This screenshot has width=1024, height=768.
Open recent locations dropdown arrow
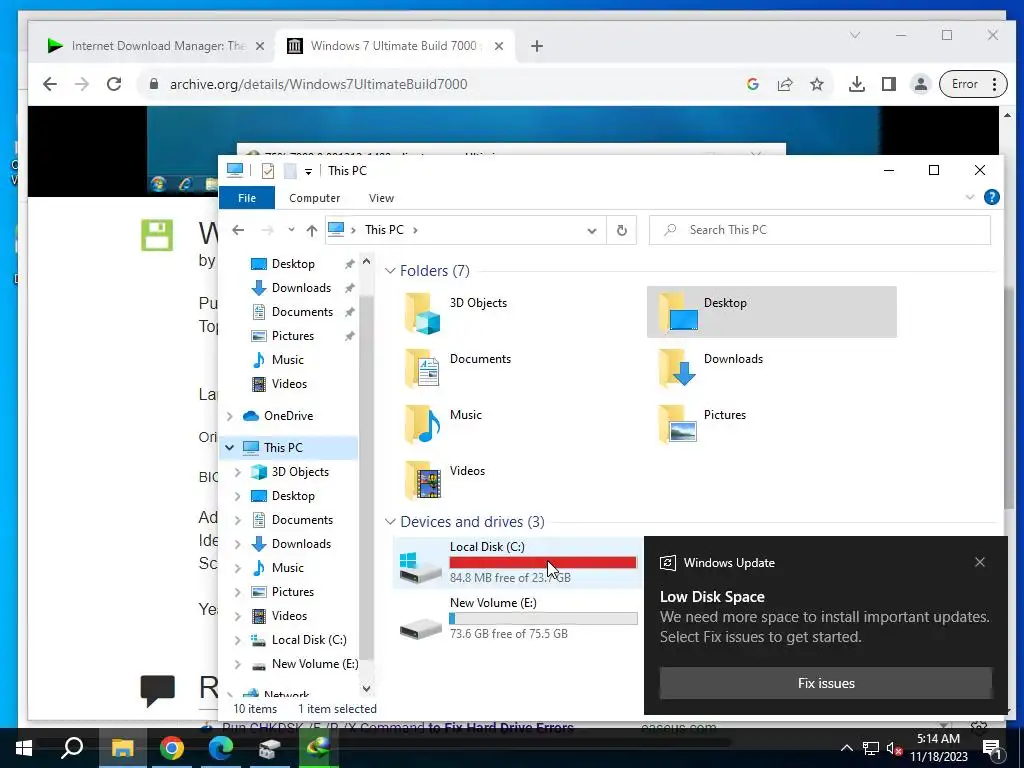point(291,230)
